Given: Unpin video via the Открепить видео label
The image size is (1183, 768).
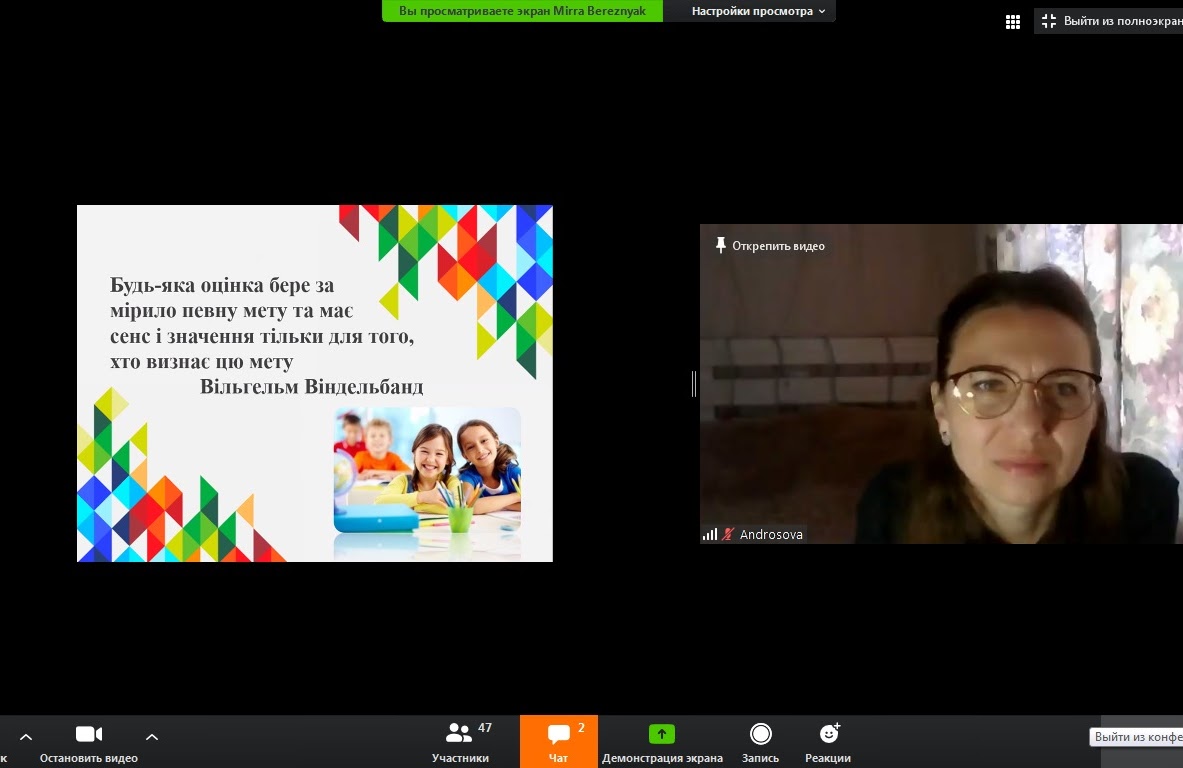Looking at the screenshot, I should pyautogui.click(x=778, y=246).
